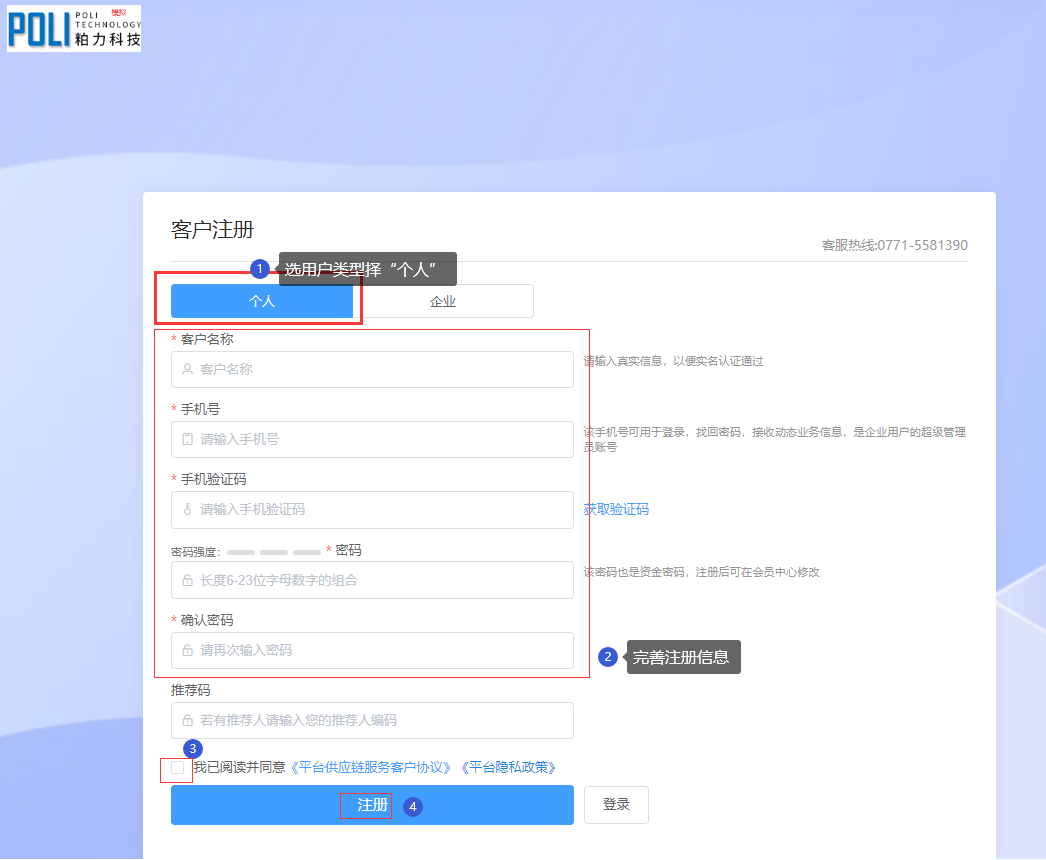Click the POLI 粕力科技 logo

pos(74,29)
